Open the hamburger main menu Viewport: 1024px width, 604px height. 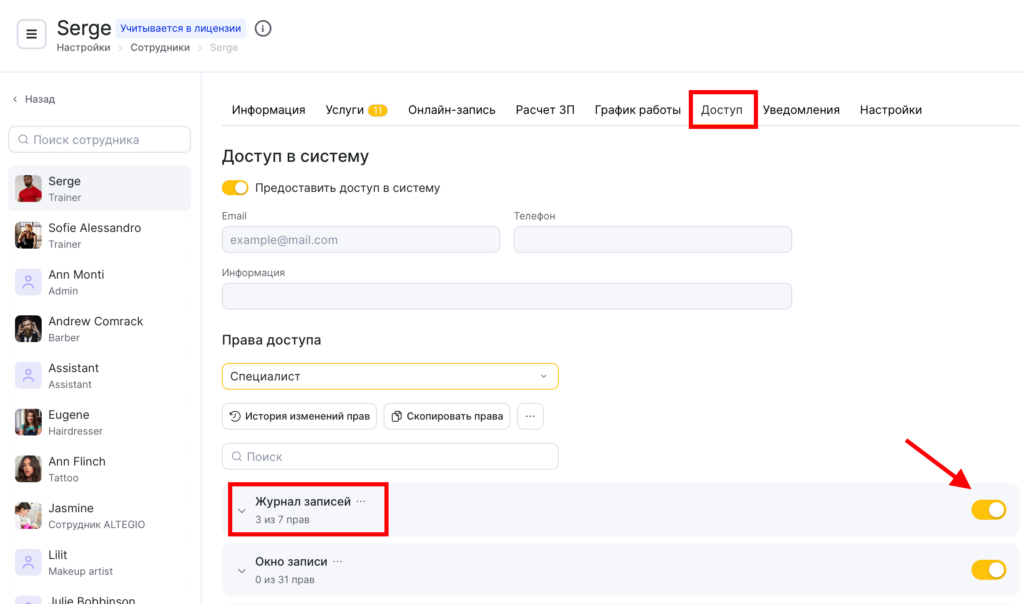[31, 34]
